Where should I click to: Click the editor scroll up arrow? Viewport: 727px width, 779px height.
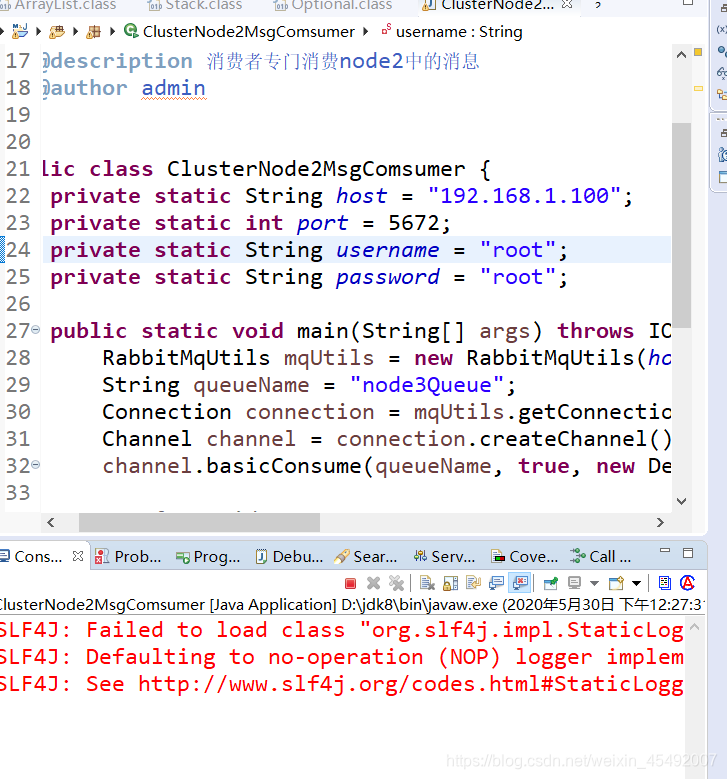point(681,54)
